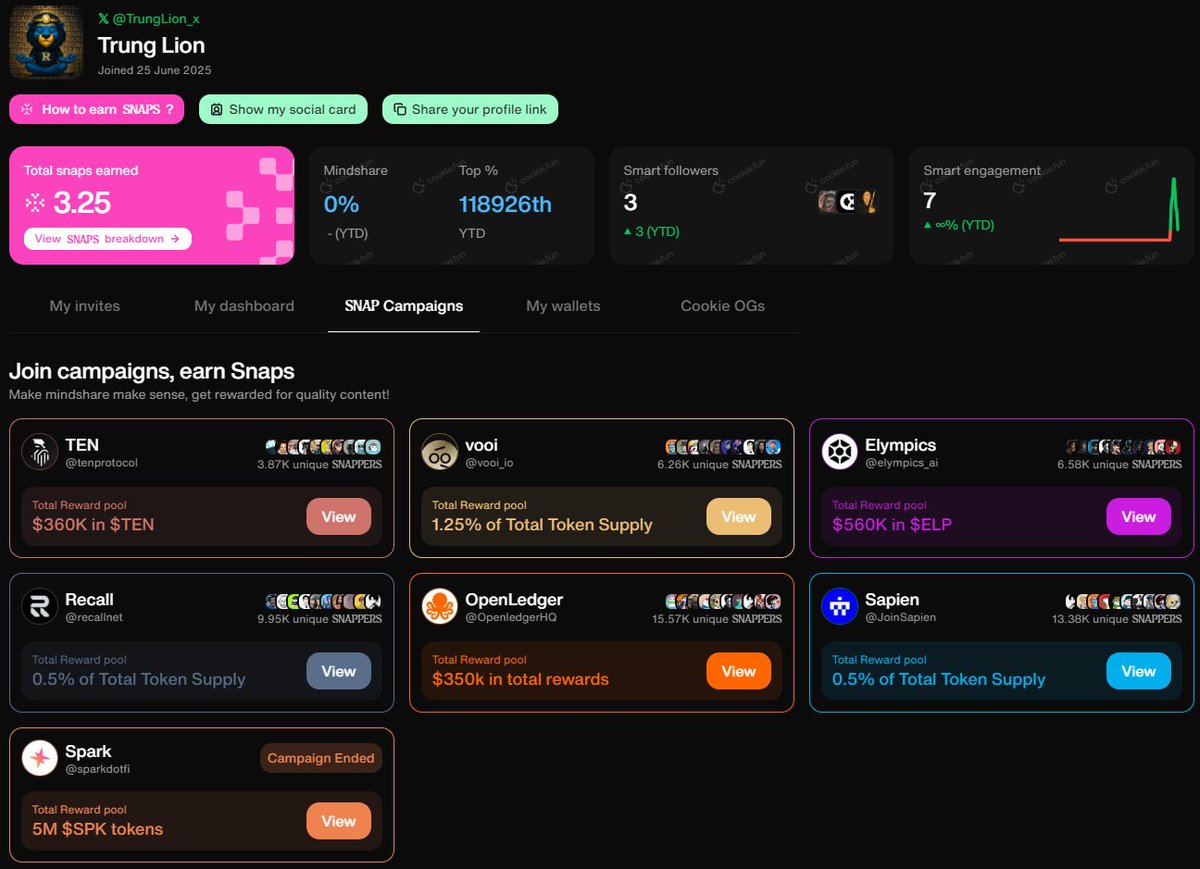The height and width of the screenshot is (869, 1200).
Task: View the vooi campaign
Action: tap(738, 517)
